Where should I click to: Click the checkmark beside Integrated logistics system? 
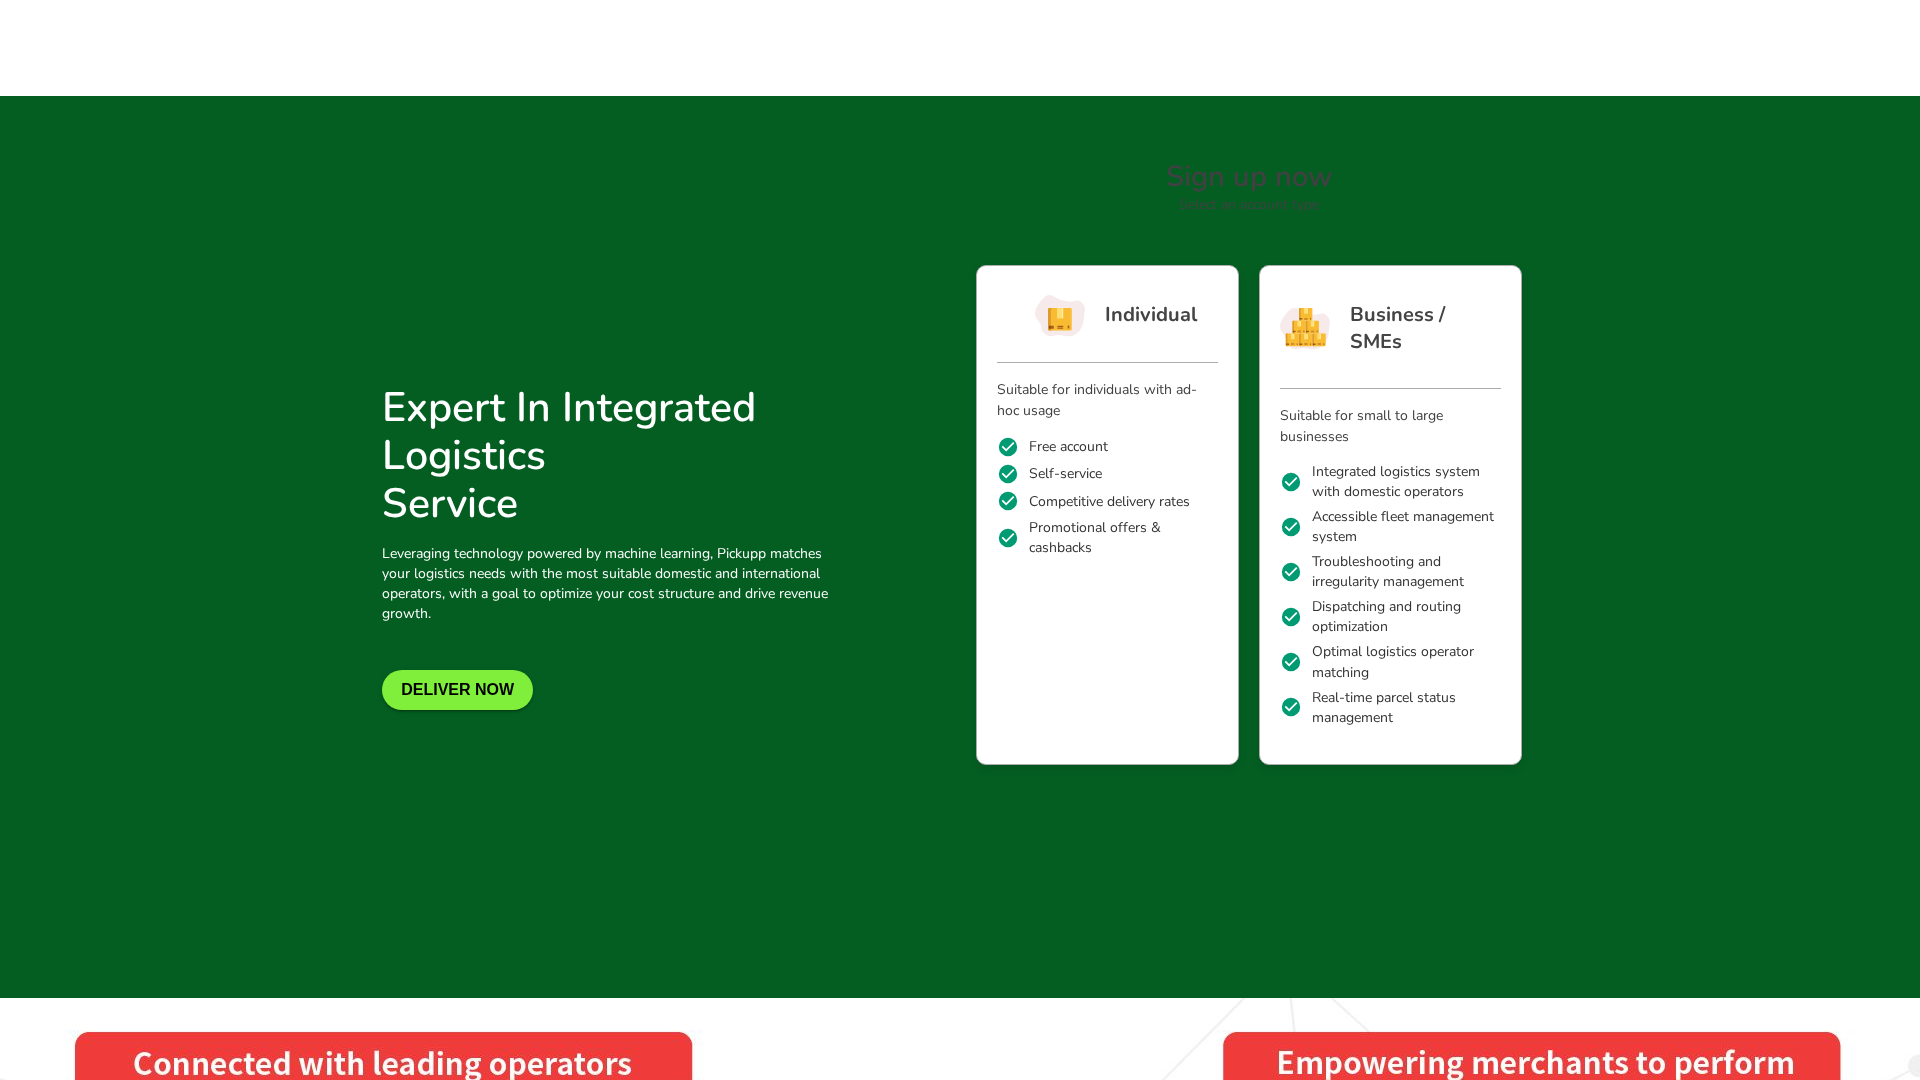1291,482
